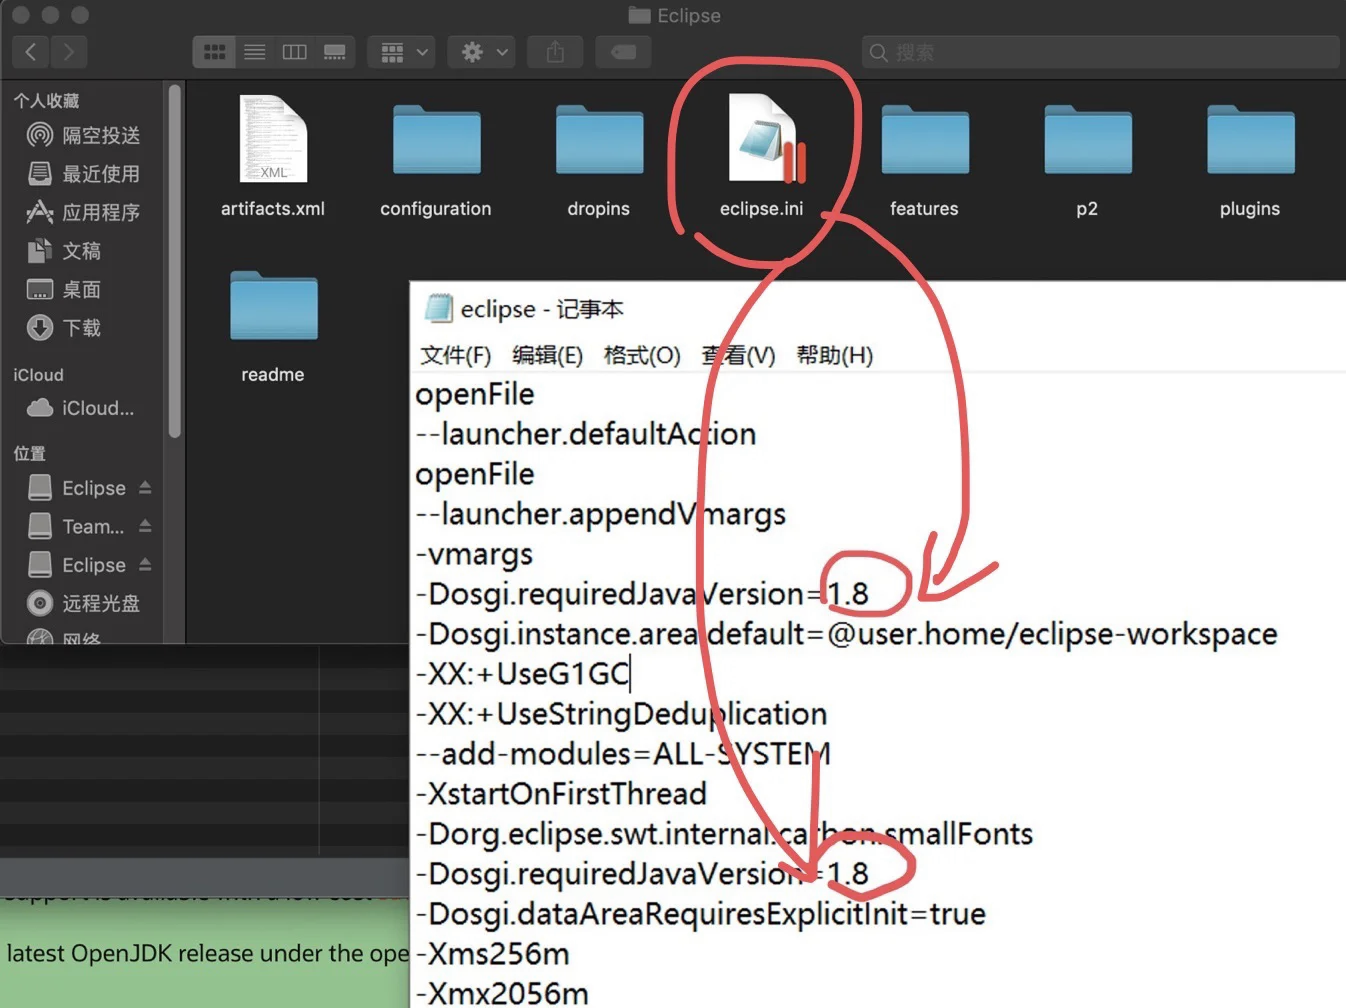The image size is (1346, 1008).
Task: Click the line "-vmargs" in Notepad
Action: [x=474, y=554]
